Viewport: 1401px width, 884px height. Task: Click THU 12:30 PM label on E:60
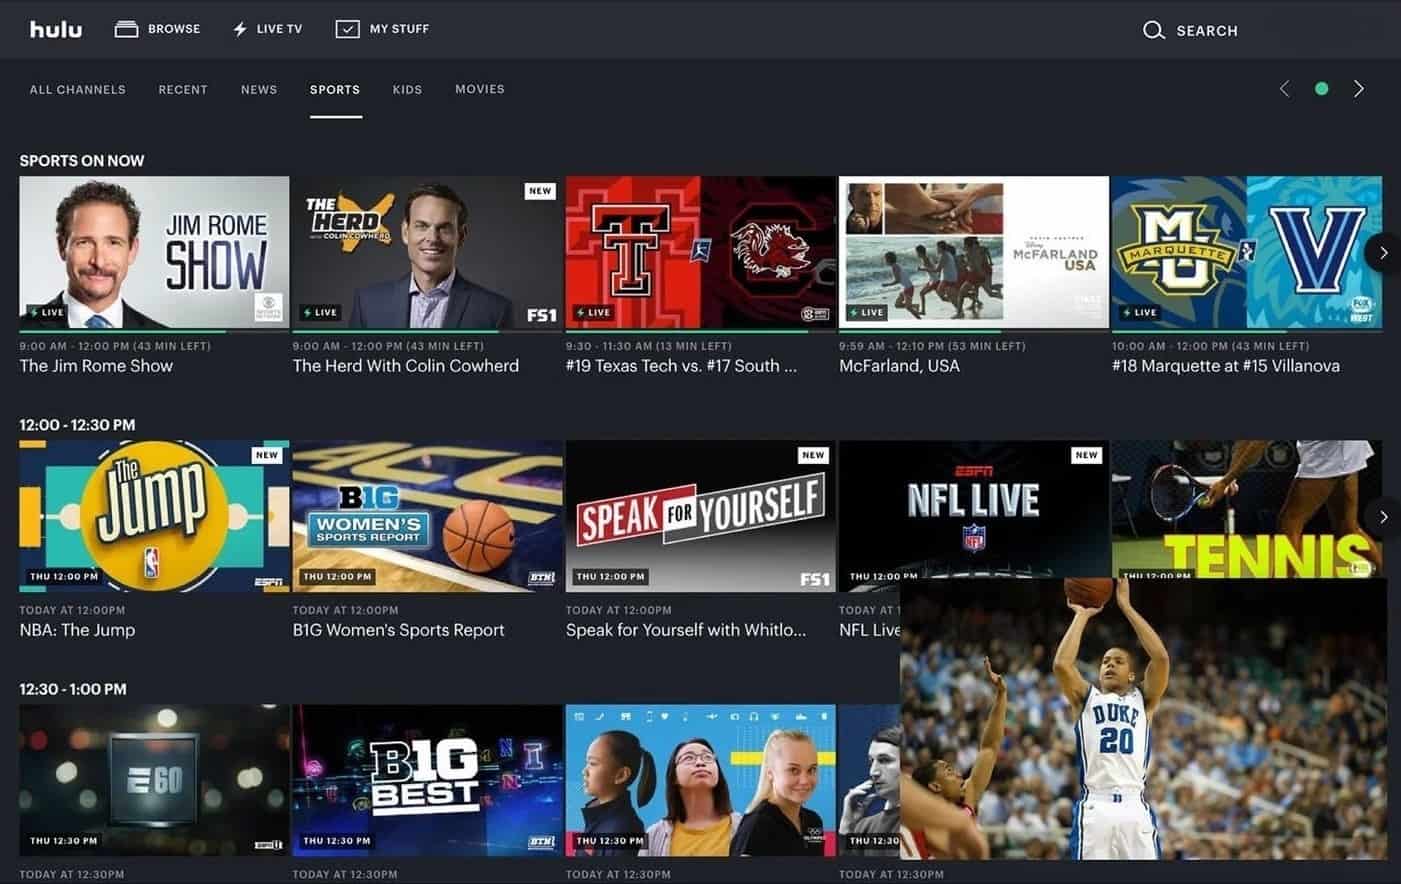pyautogui.click(x=64, y=841)
